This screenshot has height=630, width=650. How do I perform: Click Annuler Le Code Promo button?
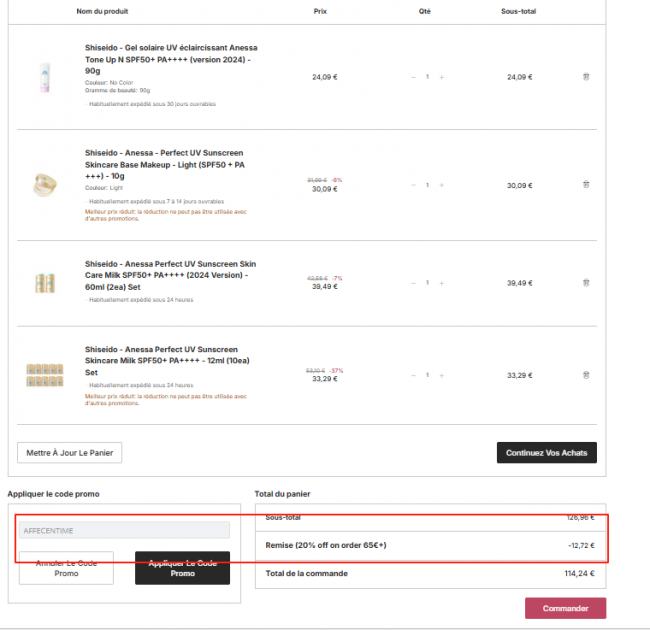tap(65, 568)
